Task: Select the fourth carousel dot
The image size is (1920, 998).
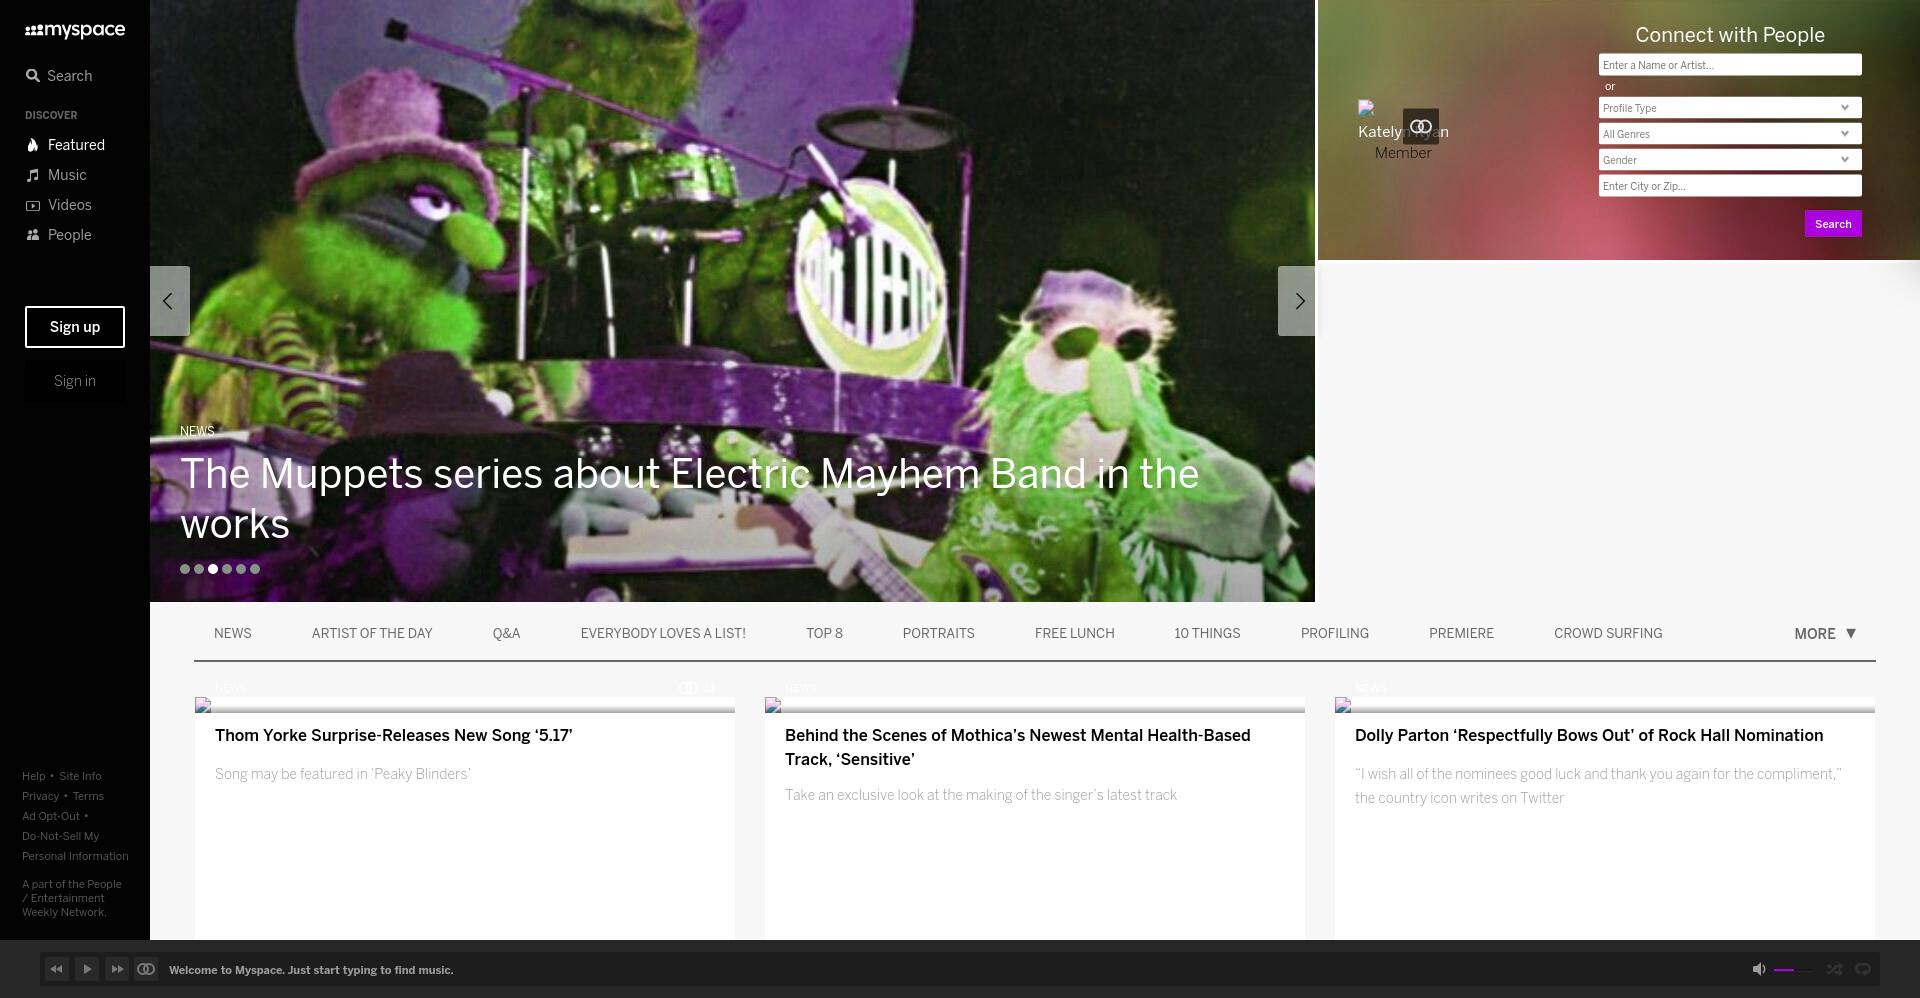Action: (x=227, y=569)
